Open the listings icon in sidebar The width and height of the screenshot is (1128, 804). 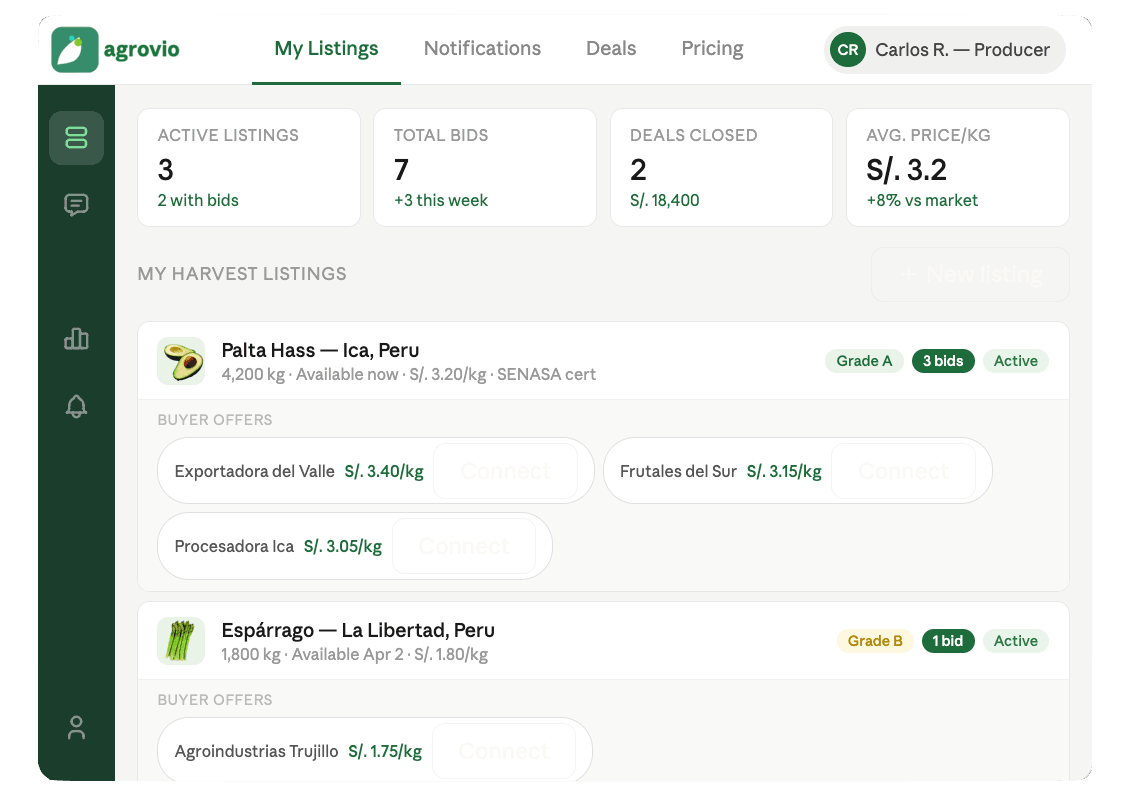[76, 137]
